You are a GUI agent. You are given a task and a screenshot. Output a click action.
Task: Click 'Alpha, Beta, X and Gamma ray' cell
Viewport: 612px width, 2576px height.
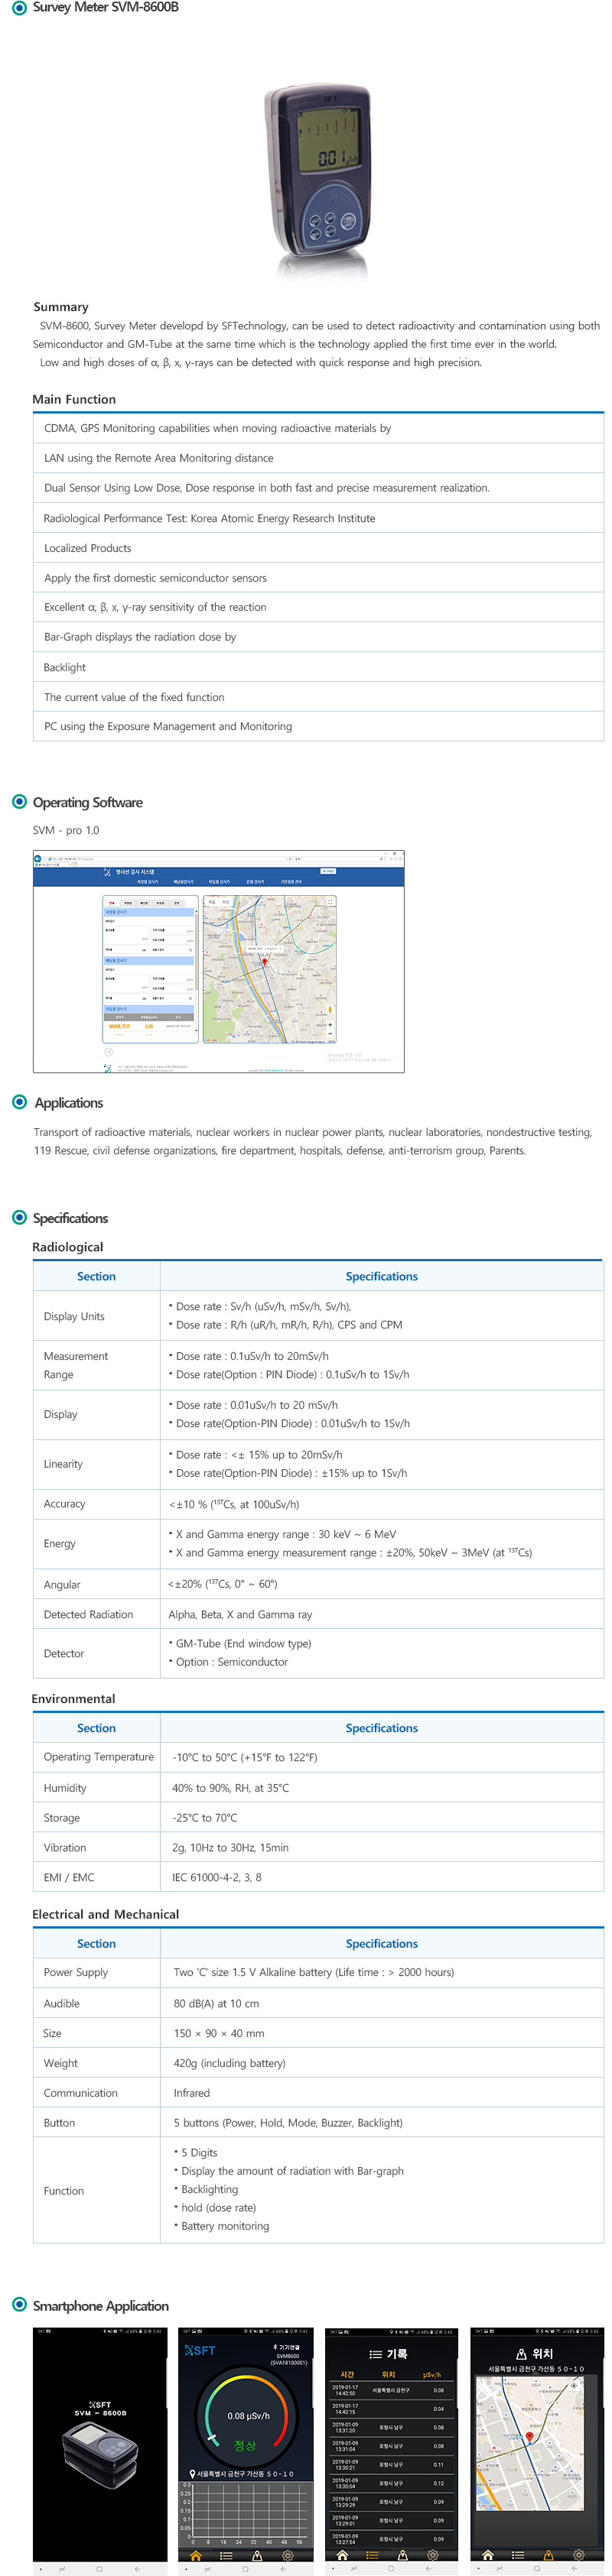(x=240, y=1614)
